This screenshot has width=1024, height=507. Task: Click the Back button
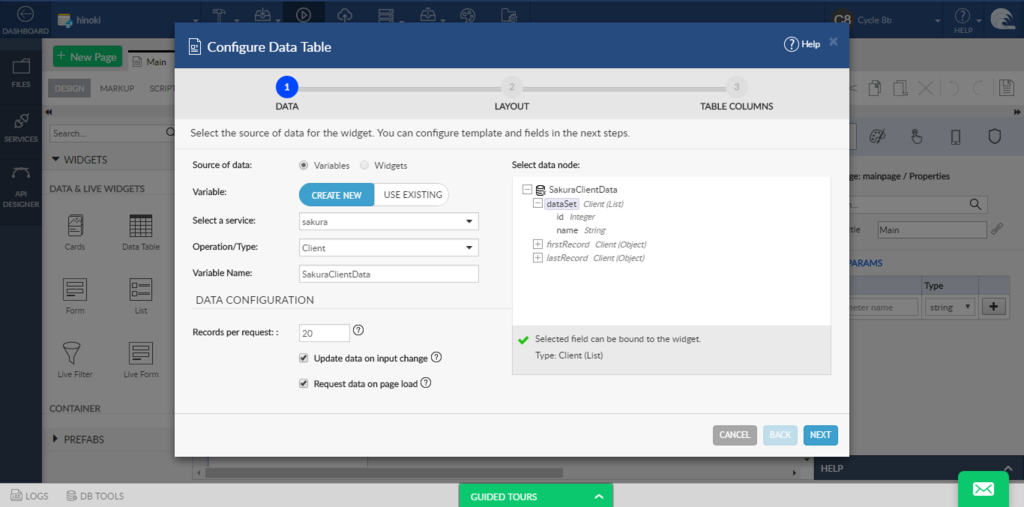[780, 435]
